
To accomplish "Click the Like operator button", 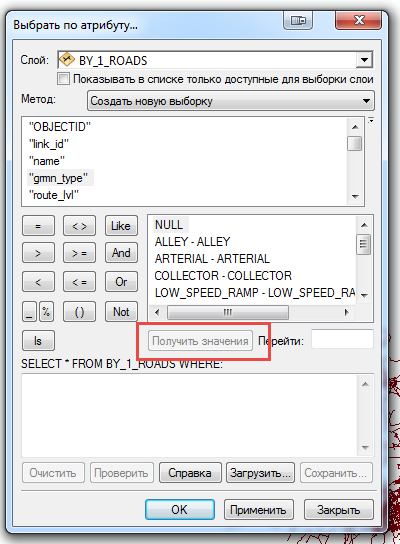I will tap(121, 226).
